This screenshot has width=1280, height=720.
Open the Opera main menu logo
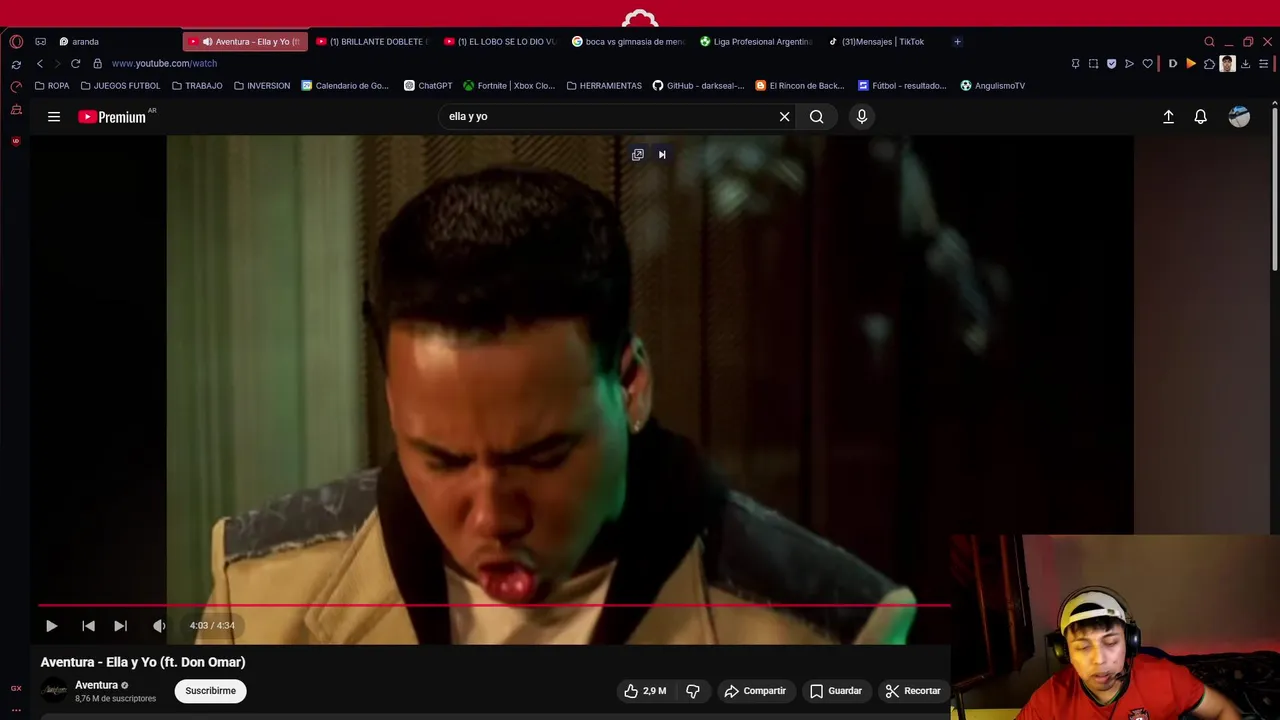coord(16,42)
